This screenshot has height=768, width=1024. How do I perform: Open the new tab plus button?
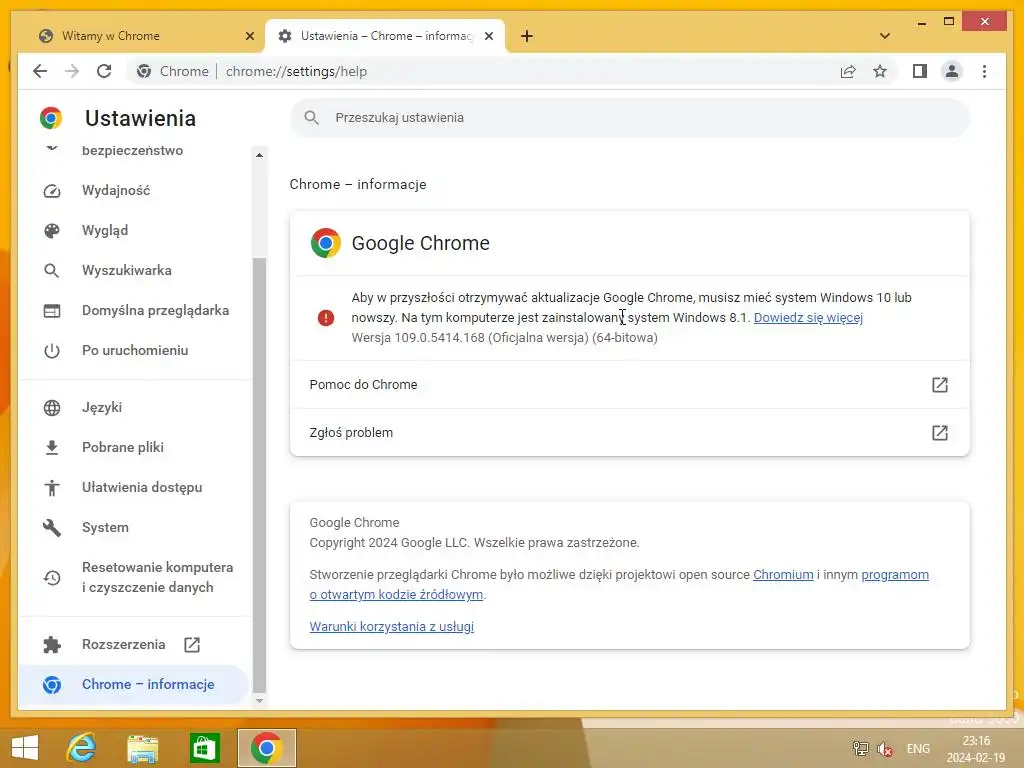click(x=527, y=36)
